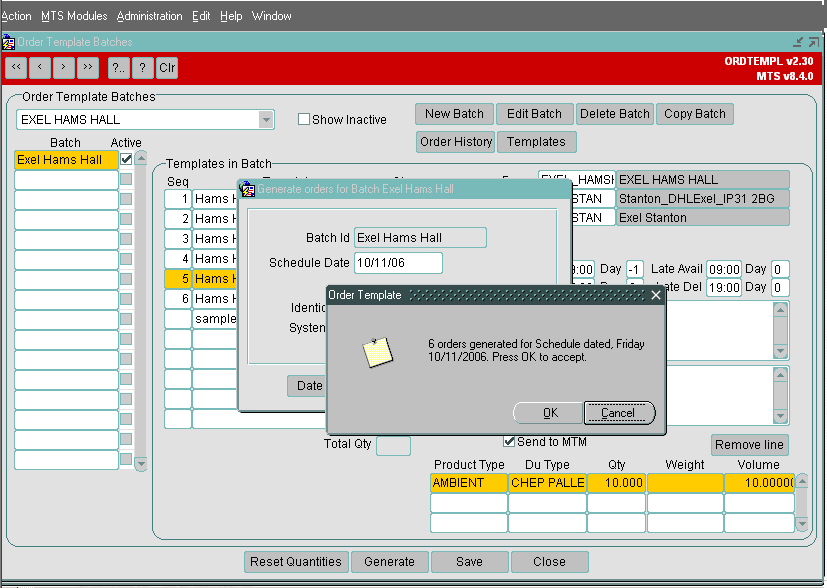
Task: Select the Exel Hams Hall batch row
Action: 66,160
